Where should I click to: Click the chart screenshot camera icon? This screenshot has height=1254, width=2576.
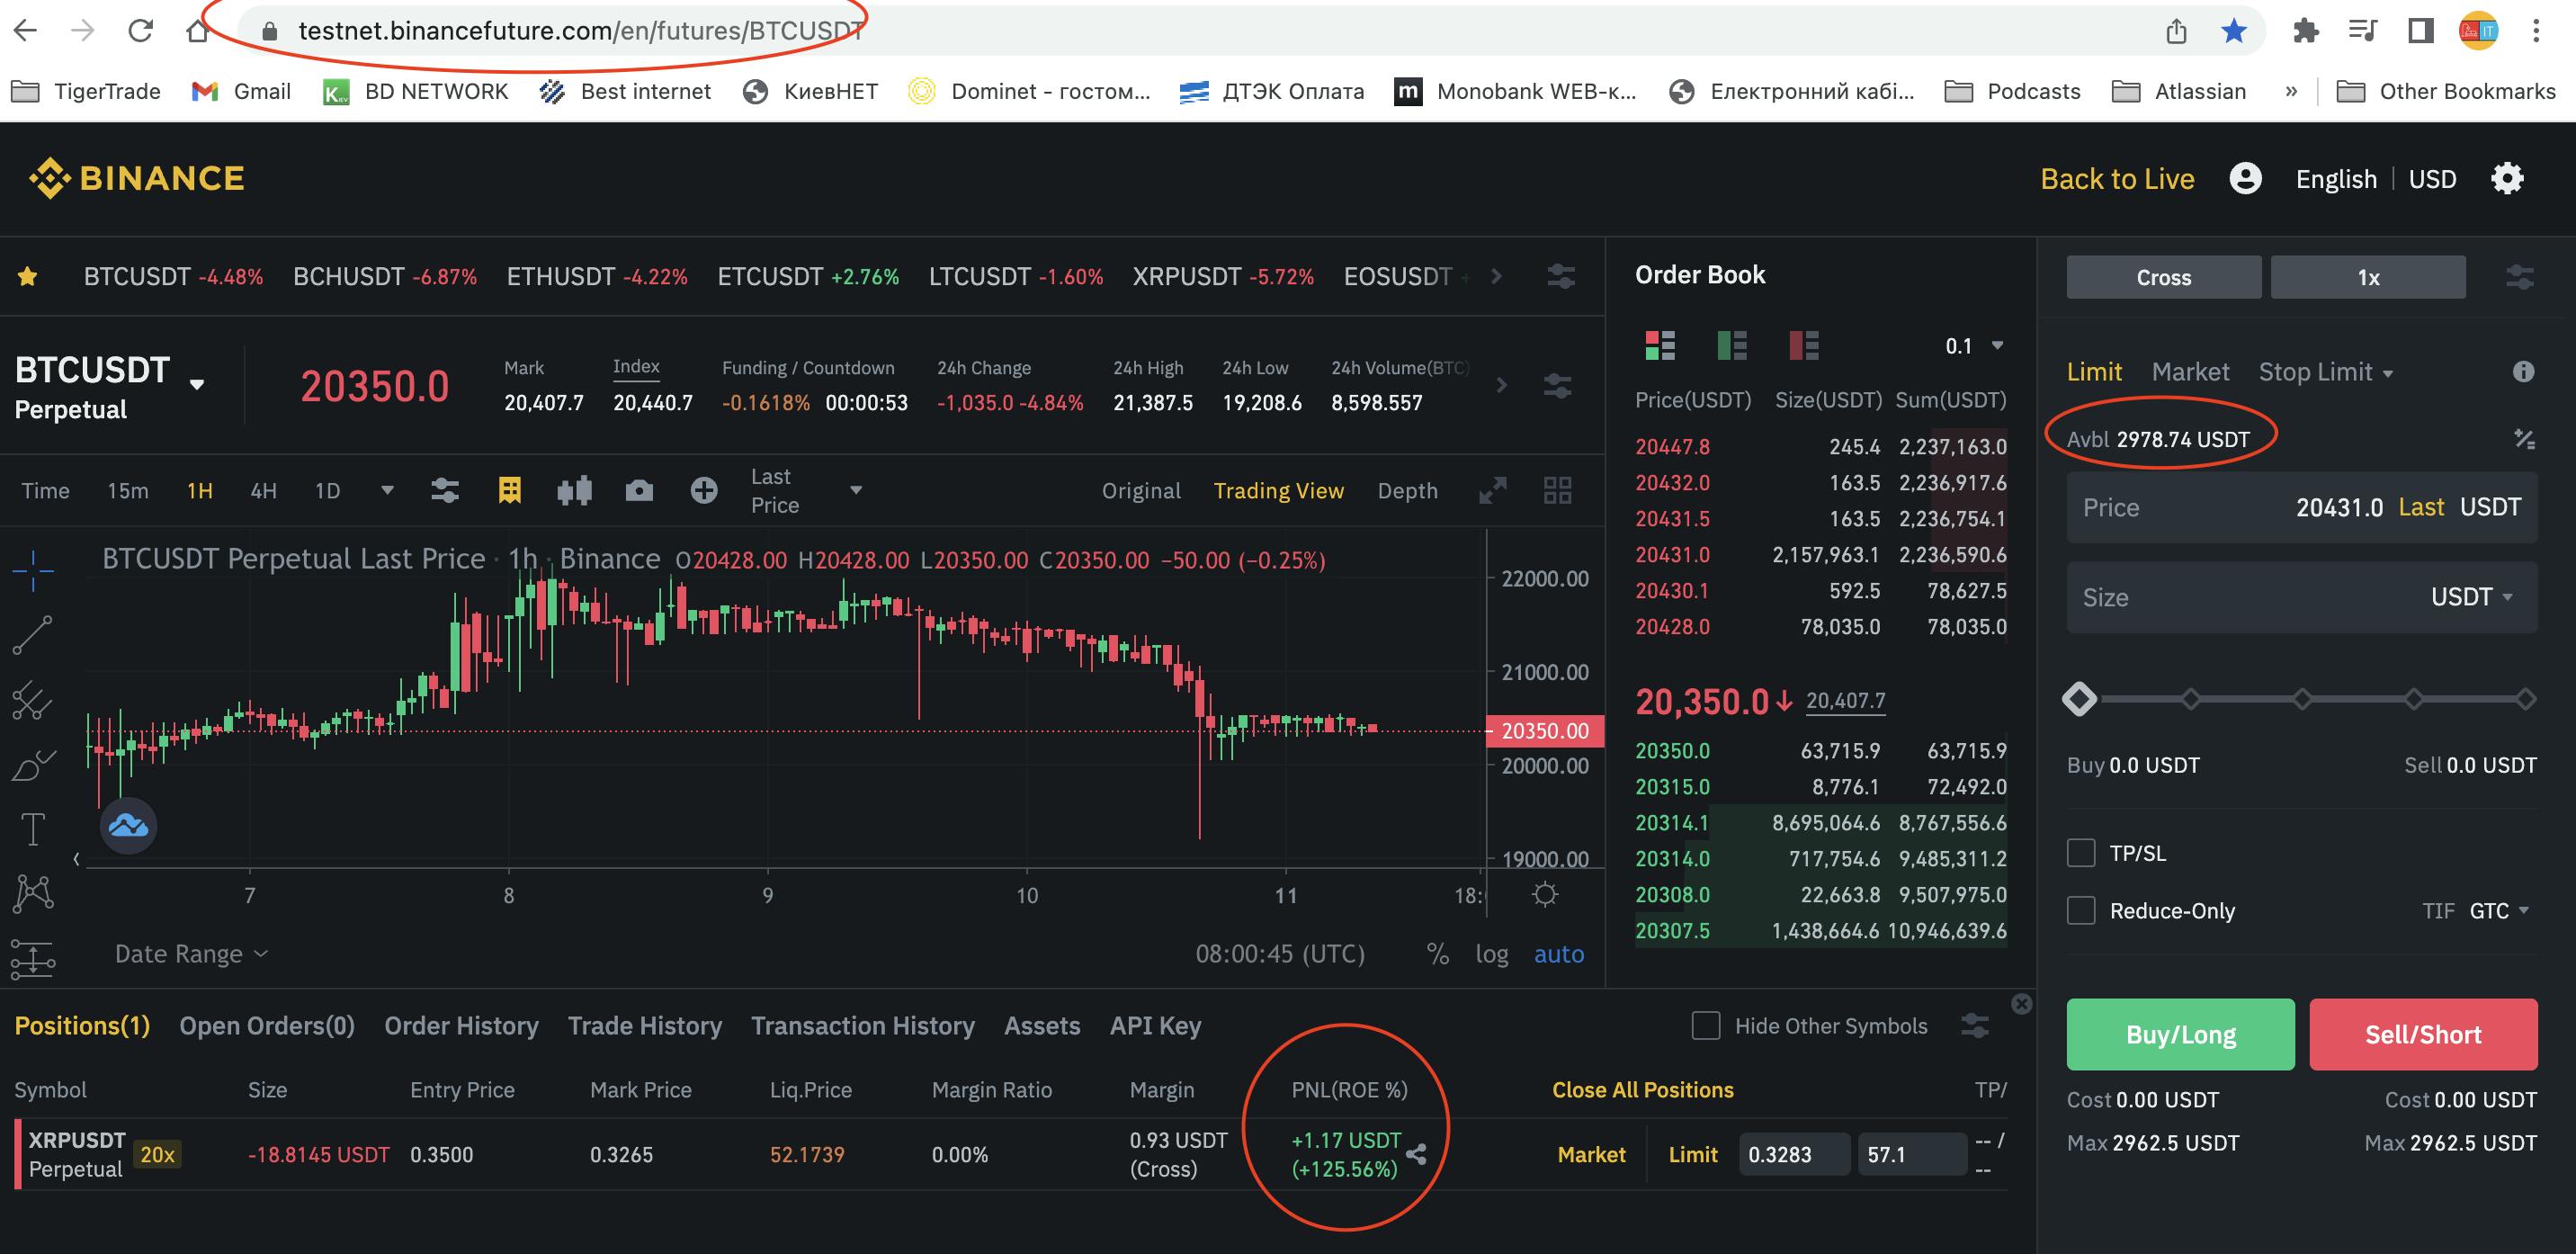click(639, 490)
